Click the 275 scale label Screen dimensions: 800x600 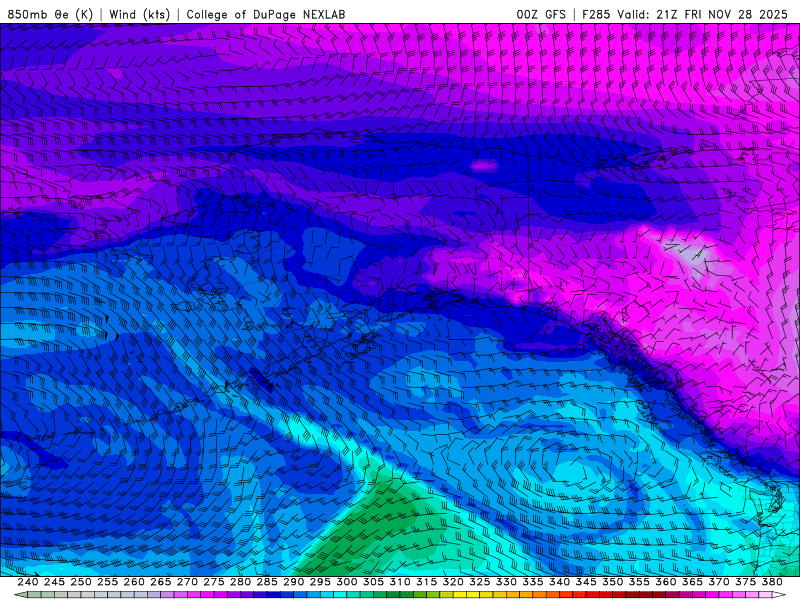tap(214, 582)
